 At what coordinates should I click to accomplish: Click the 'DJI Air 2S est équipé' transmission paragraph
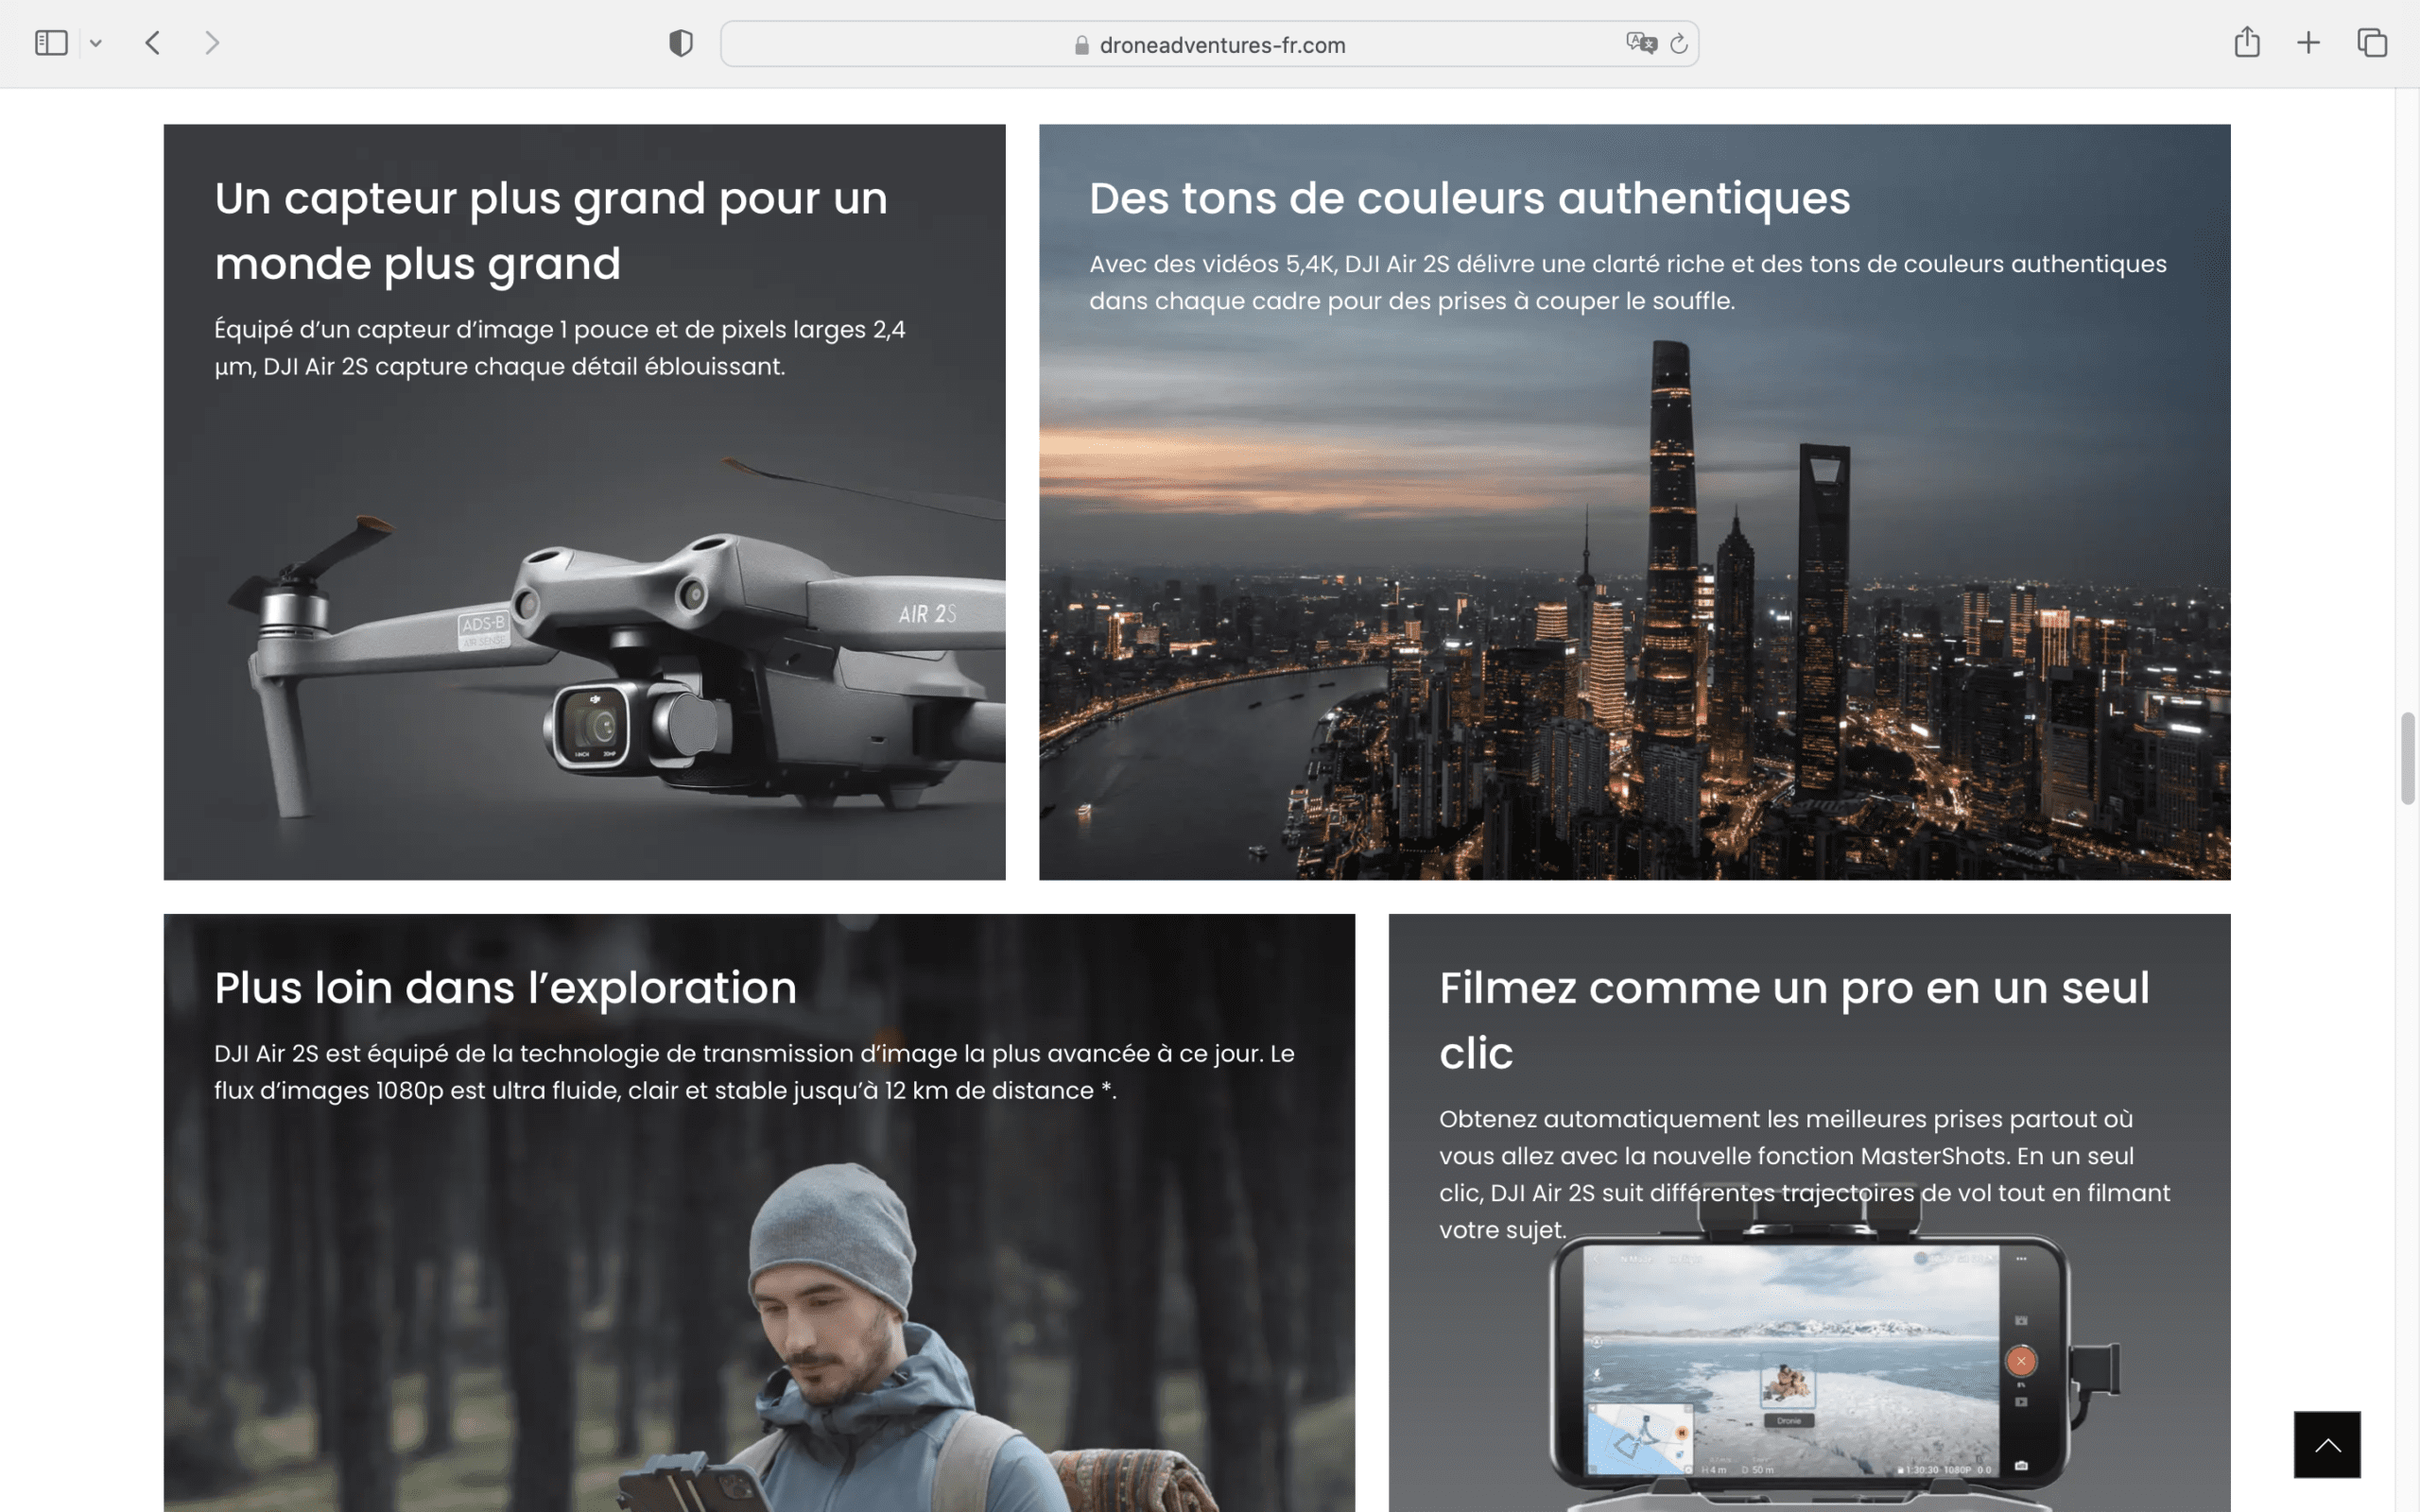click(754, 1072)
